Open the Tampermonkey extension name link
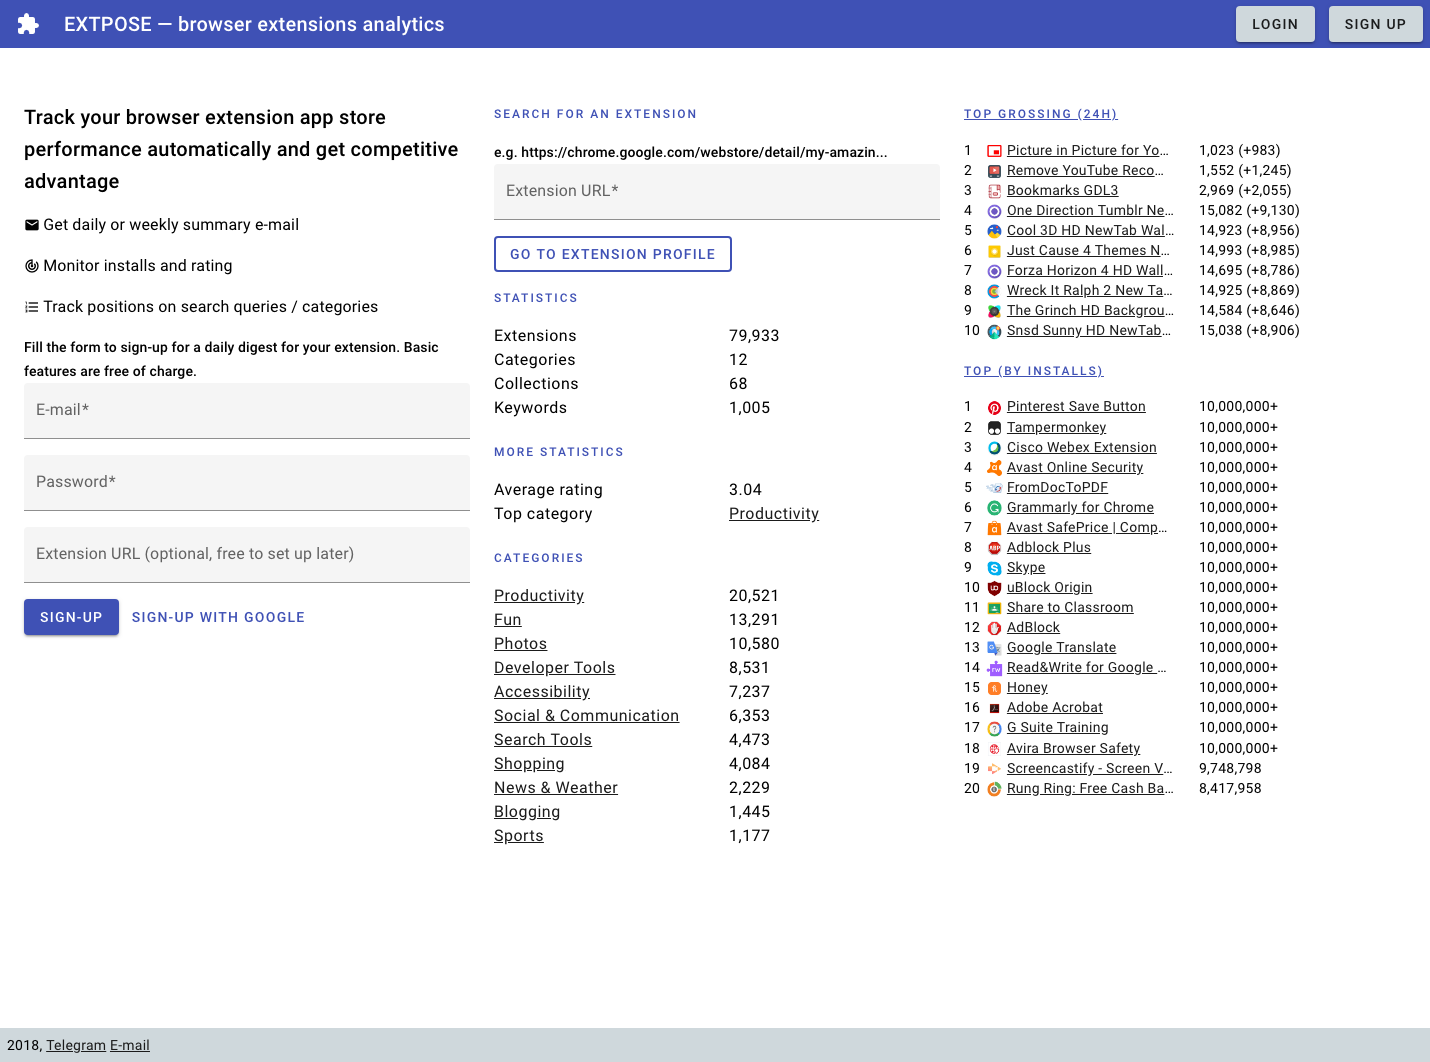The width and height of the screenshot is (1430, 1062). pos(1057,428)
